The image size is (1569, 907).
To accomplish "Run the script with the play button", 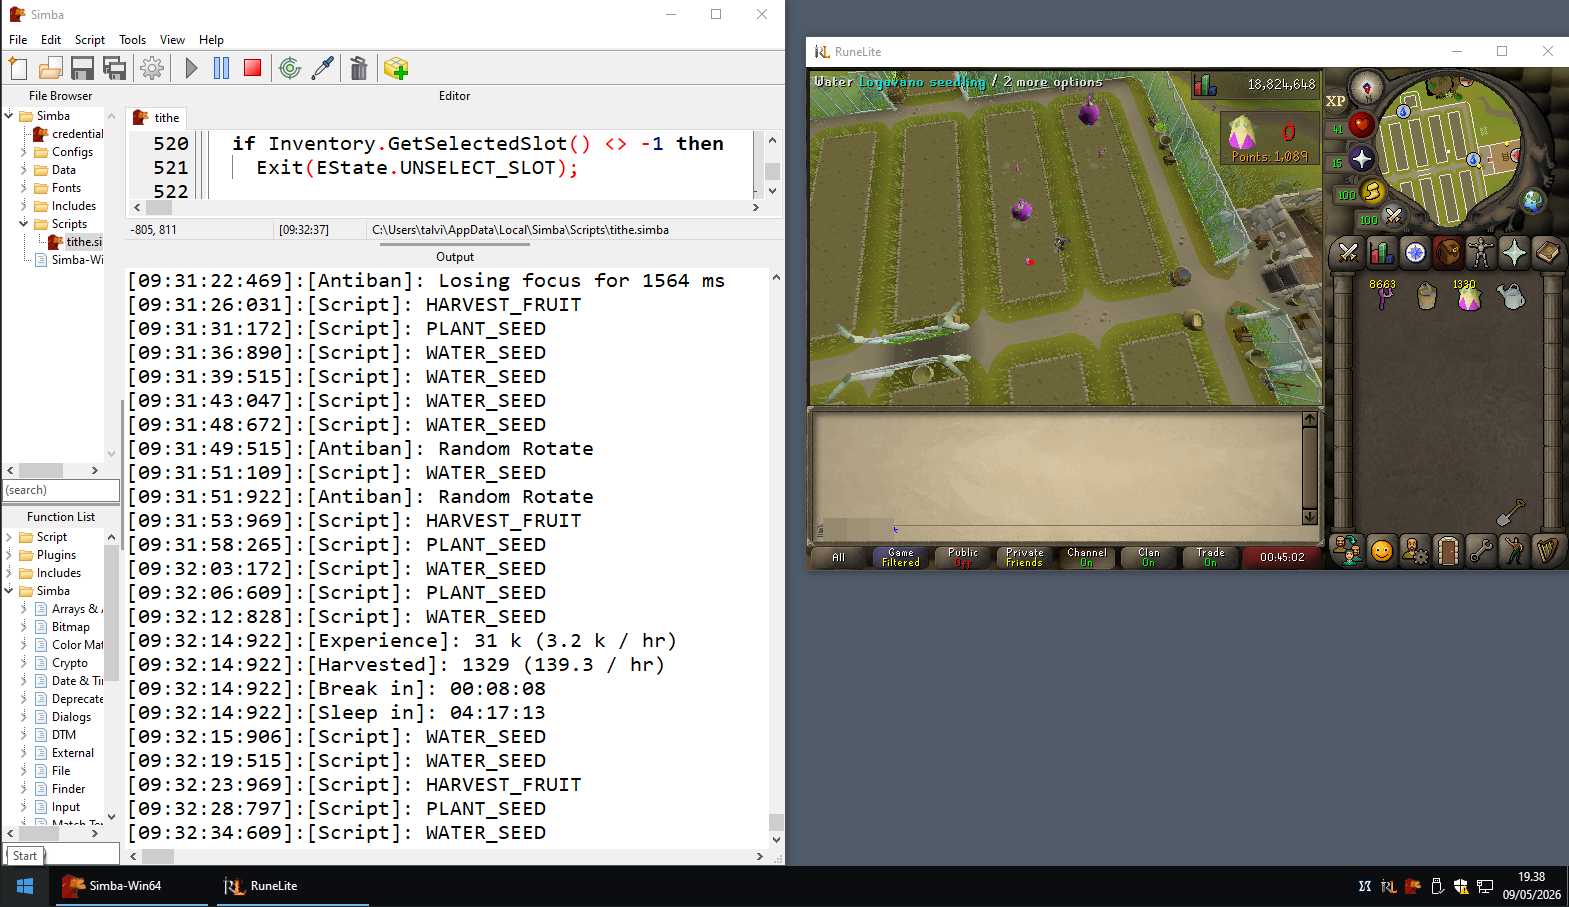I will pos(192,68).
